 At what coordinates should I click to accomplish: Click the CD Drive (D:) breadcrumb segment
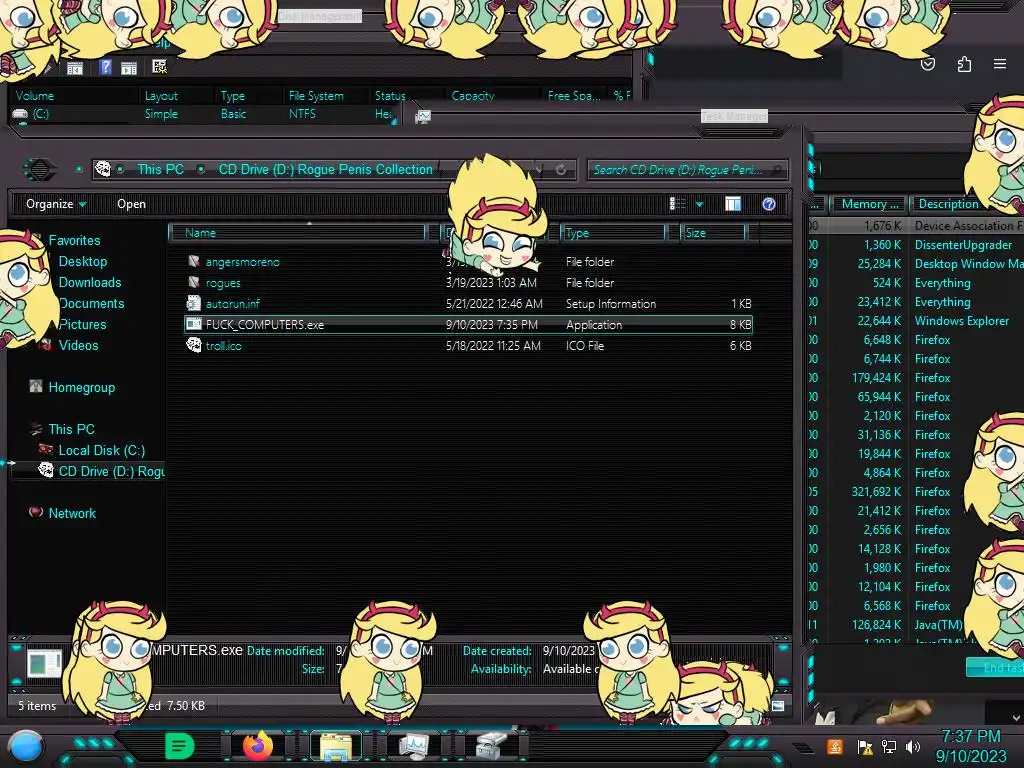click(x=325, y=169)
